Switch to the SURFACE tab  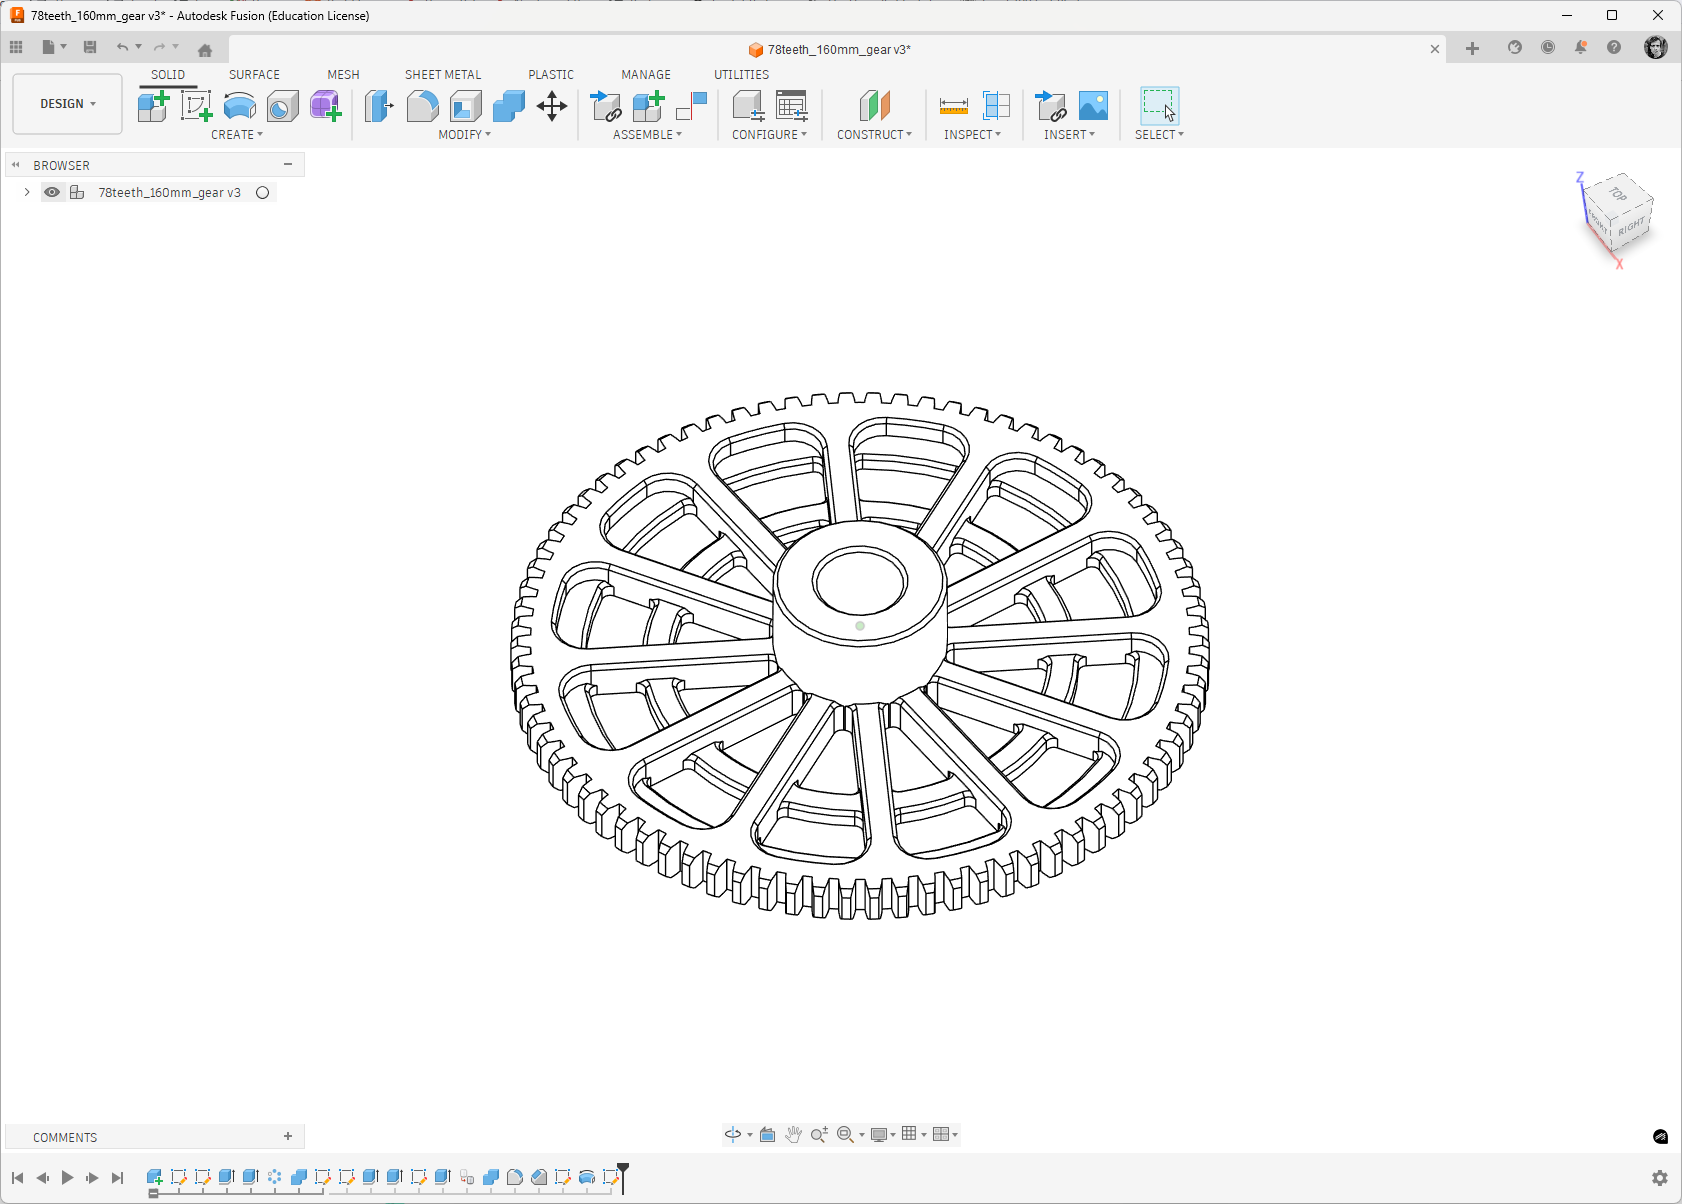(x=254, y=75)
